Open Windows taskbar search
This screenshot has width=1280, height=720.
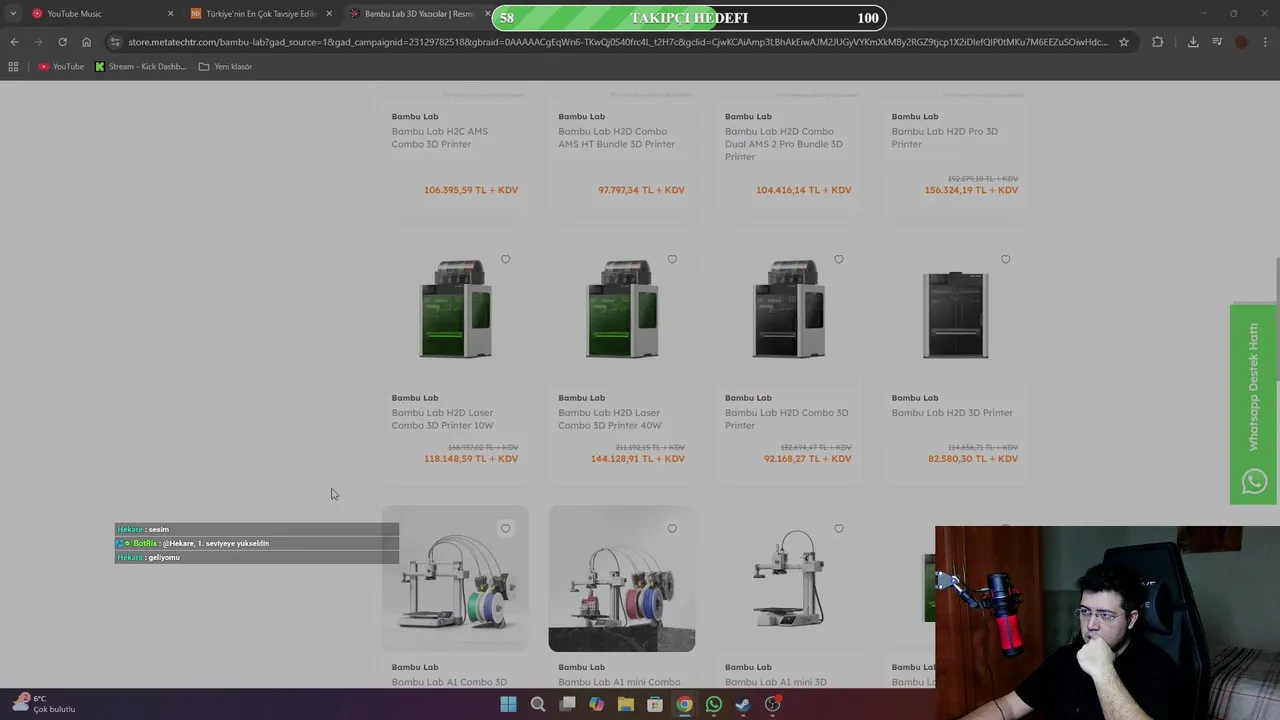pyautogui.click(x=538, y=704)
